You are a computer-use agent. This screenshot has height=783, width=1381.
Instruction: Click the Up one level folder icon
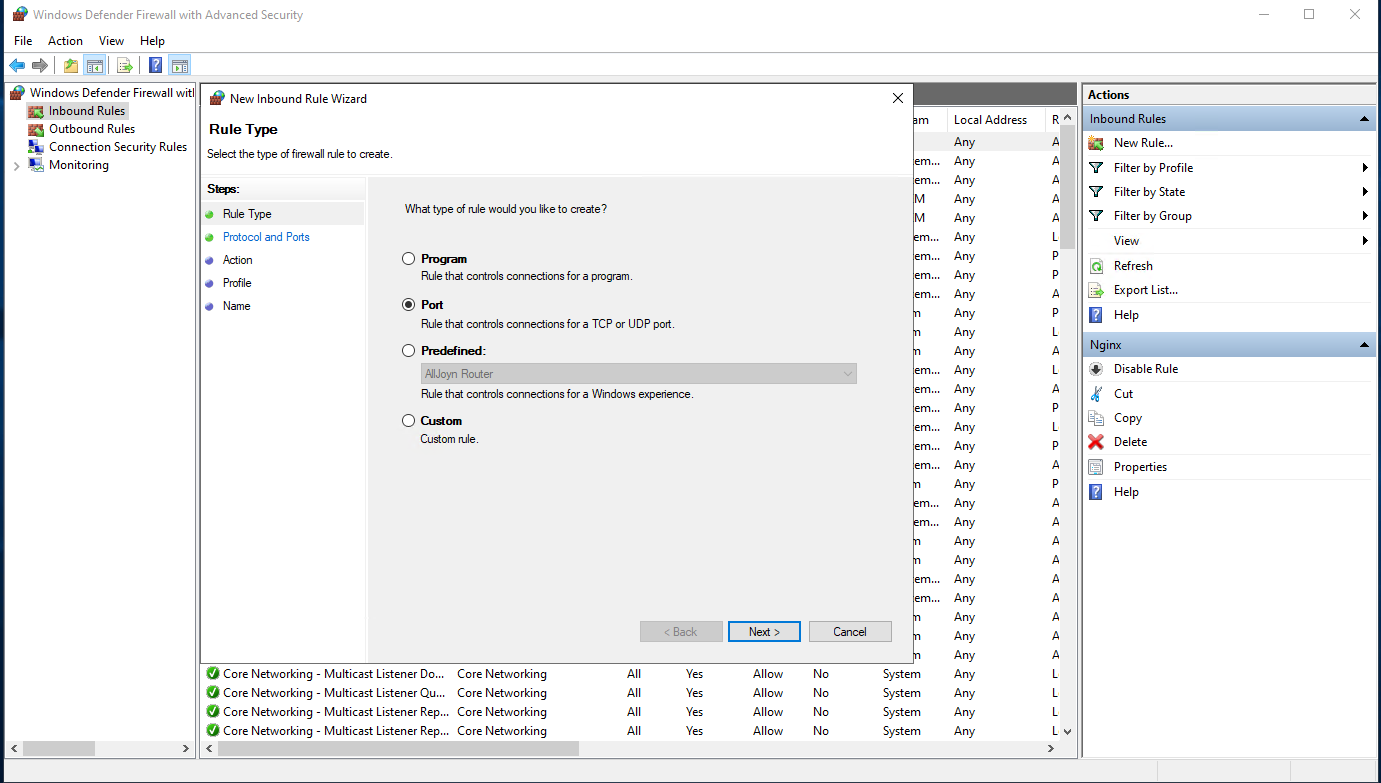coord(71,66)
